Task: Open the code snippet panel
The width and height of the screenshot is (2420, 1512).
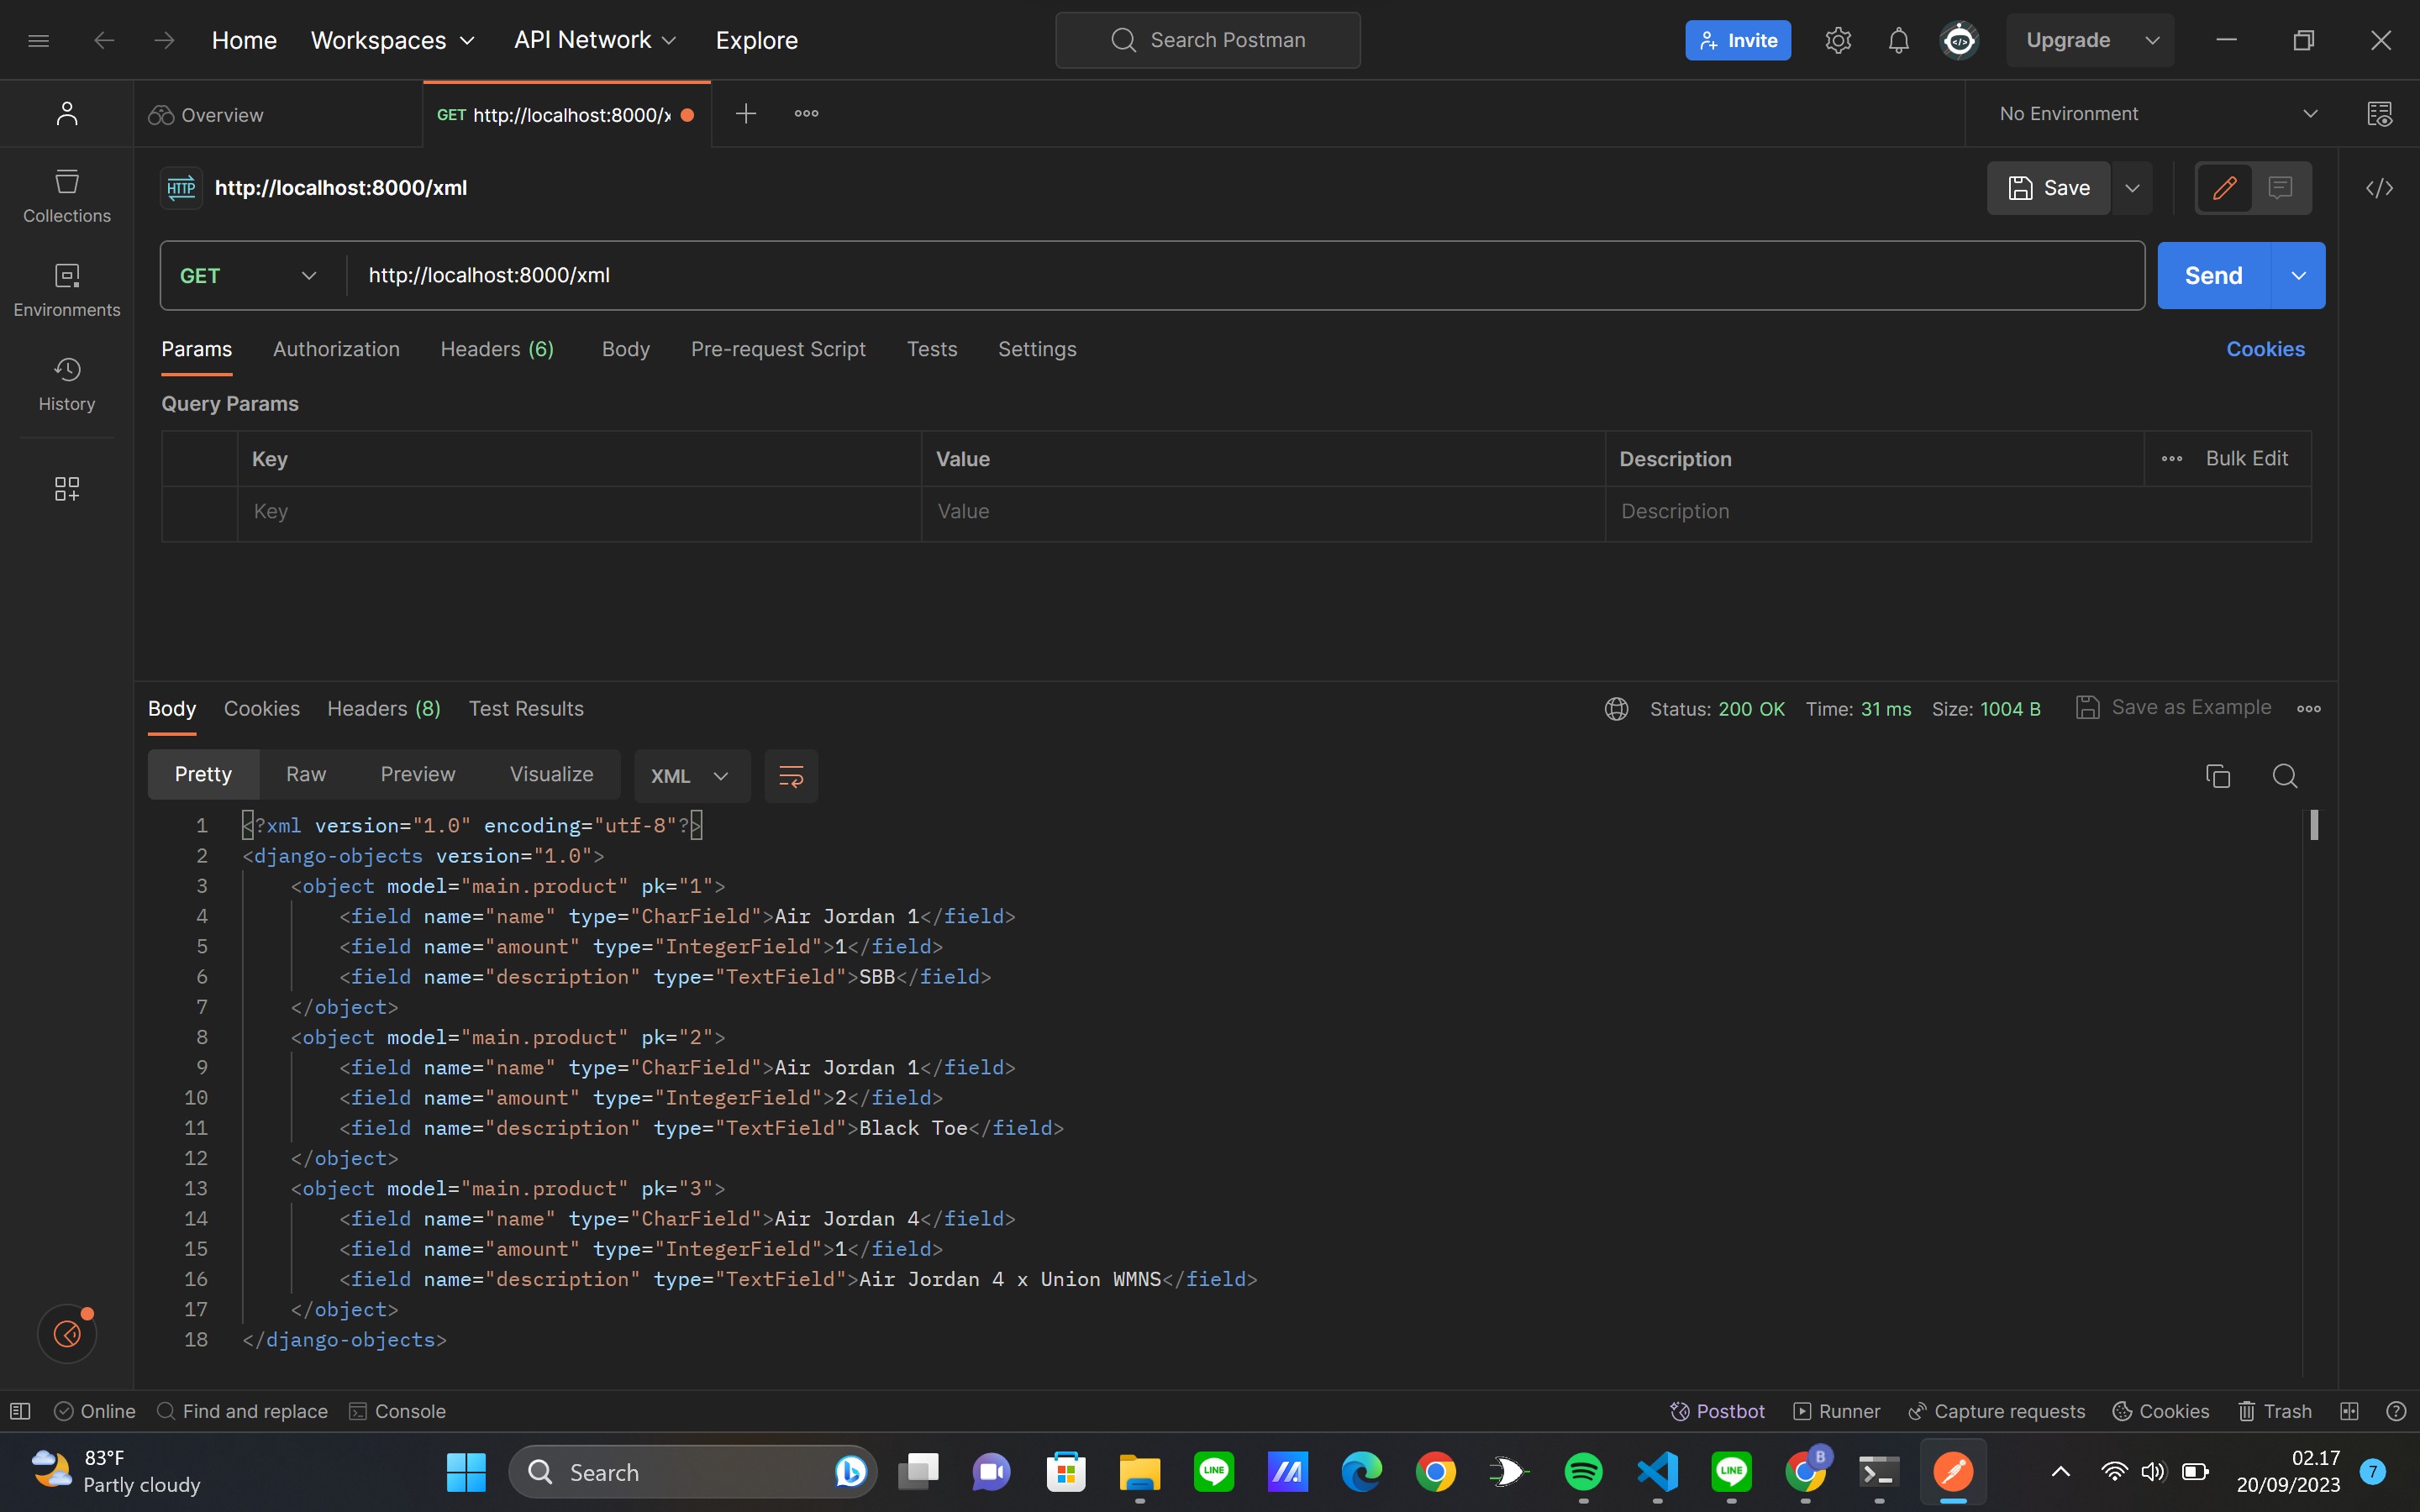Action: click(2380, 188)
